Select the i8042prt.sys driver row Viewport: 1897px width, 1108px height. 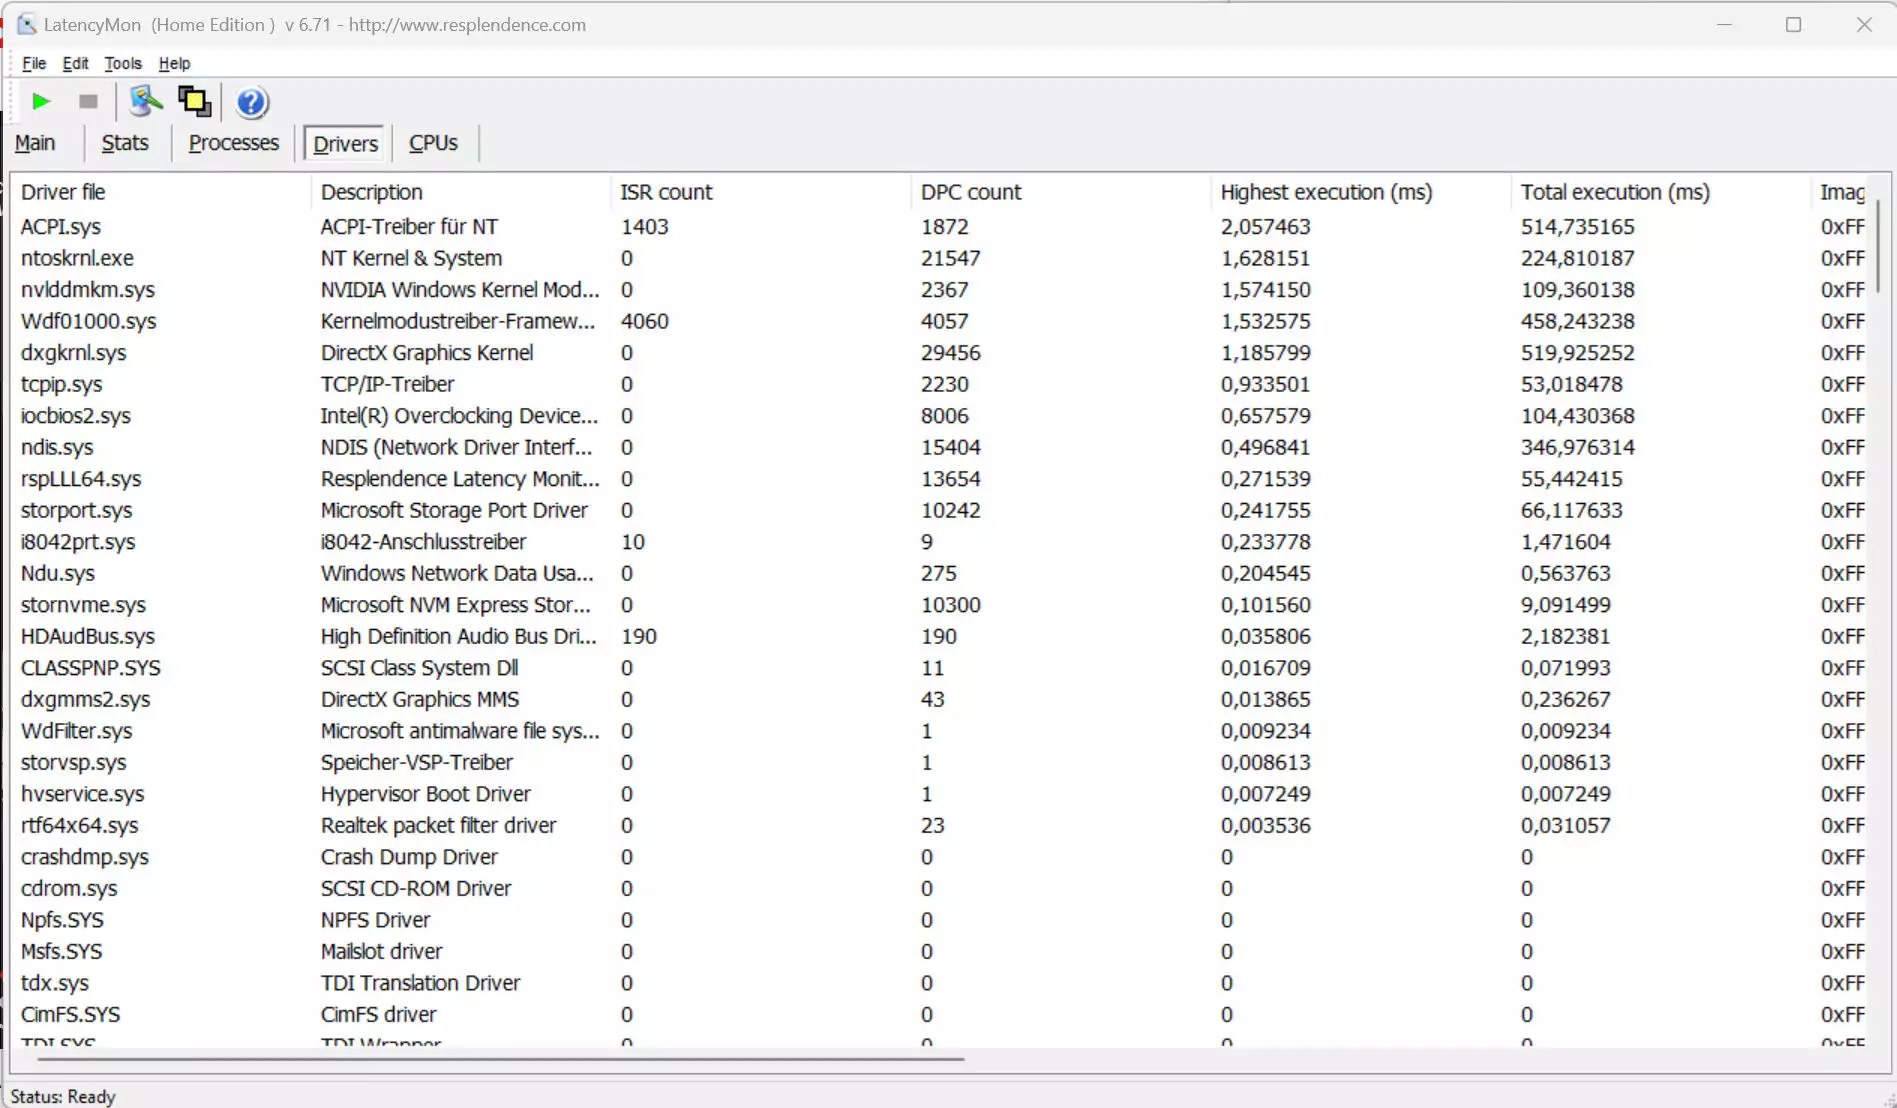pos(940,542)
